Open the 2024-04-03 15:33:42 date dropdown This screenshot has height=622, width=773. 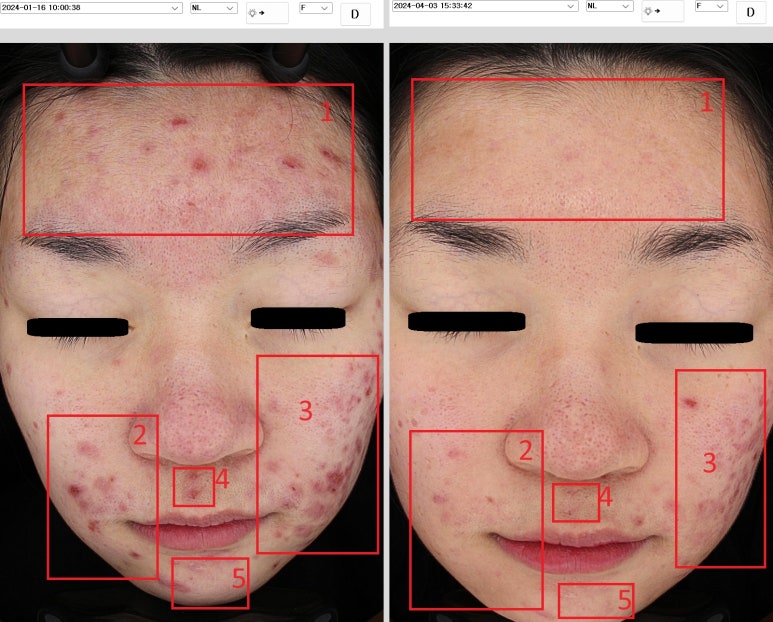click(x=485, y=6)
